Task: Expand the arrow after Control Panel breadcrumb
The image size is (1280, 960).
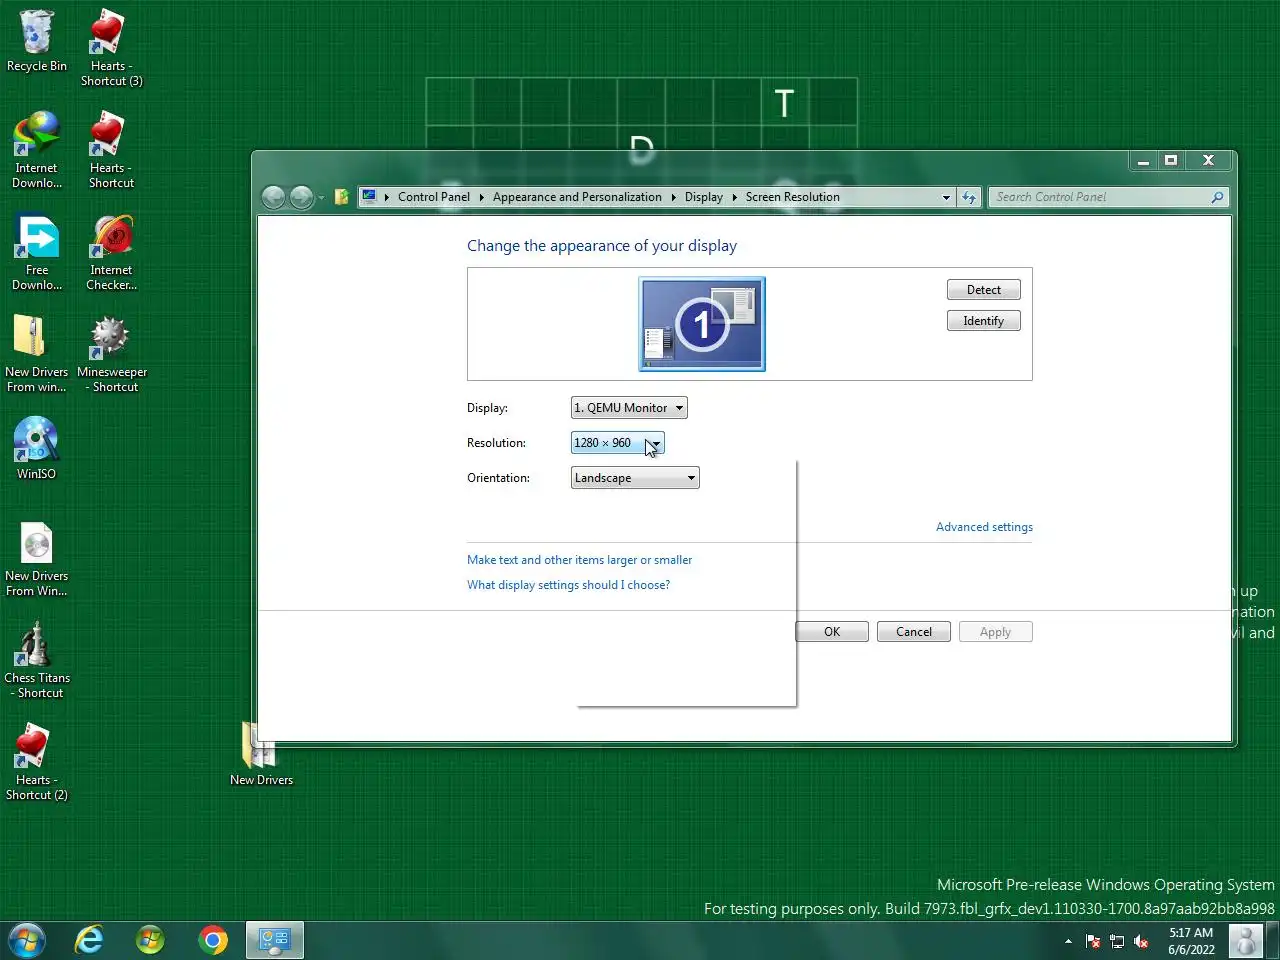Action: click(x=481, y=197)
